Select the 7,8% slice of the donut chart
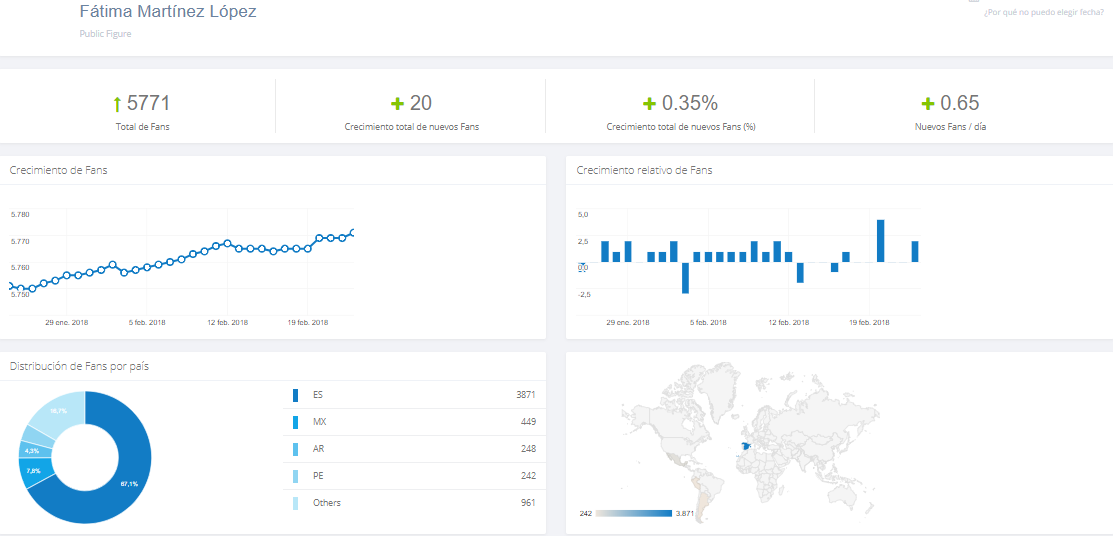1113x536 pixels. tap(35, 471)
